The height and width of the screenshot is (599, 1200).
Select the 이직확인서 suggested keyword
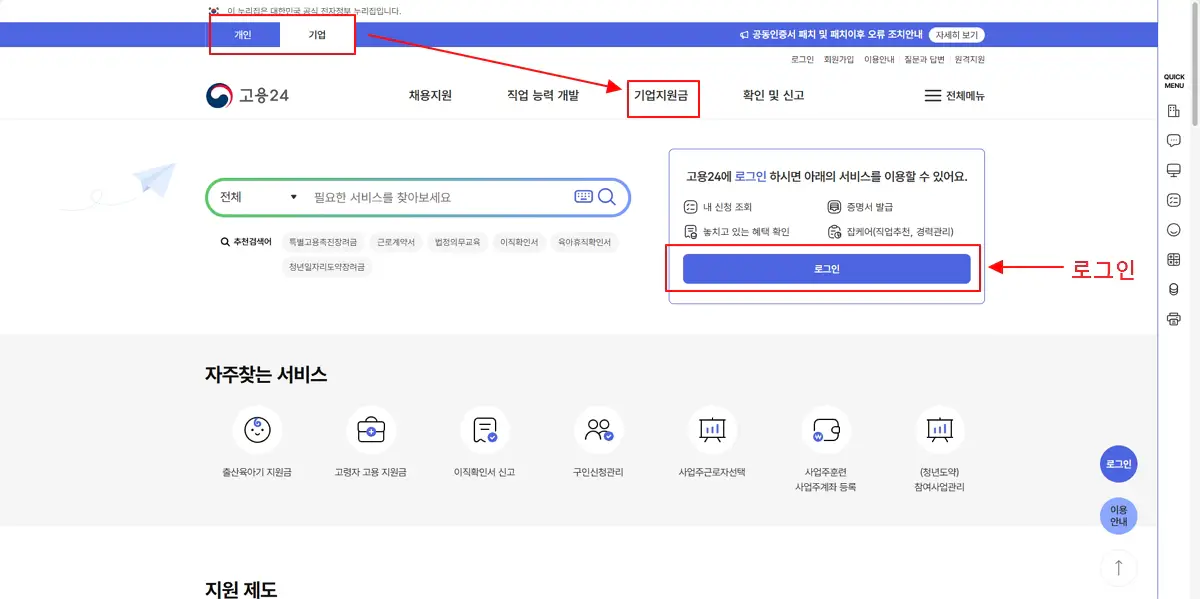(519, 242)
